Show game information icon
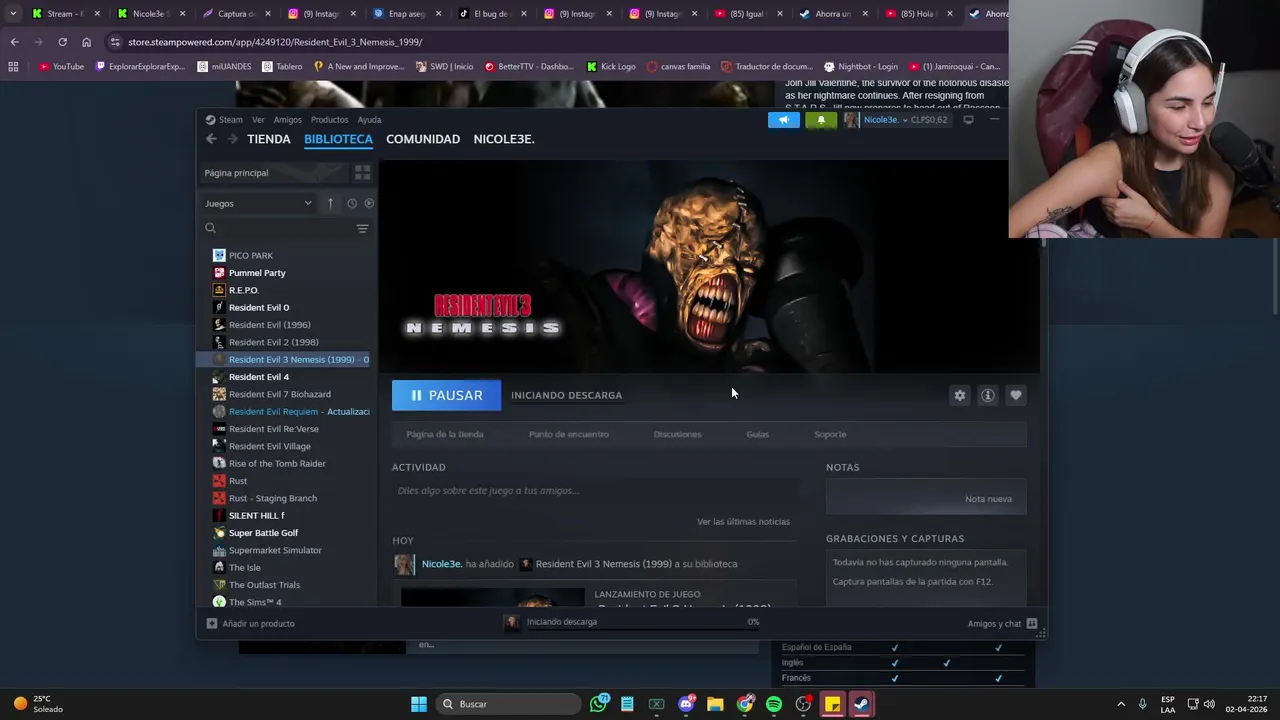 988,395
